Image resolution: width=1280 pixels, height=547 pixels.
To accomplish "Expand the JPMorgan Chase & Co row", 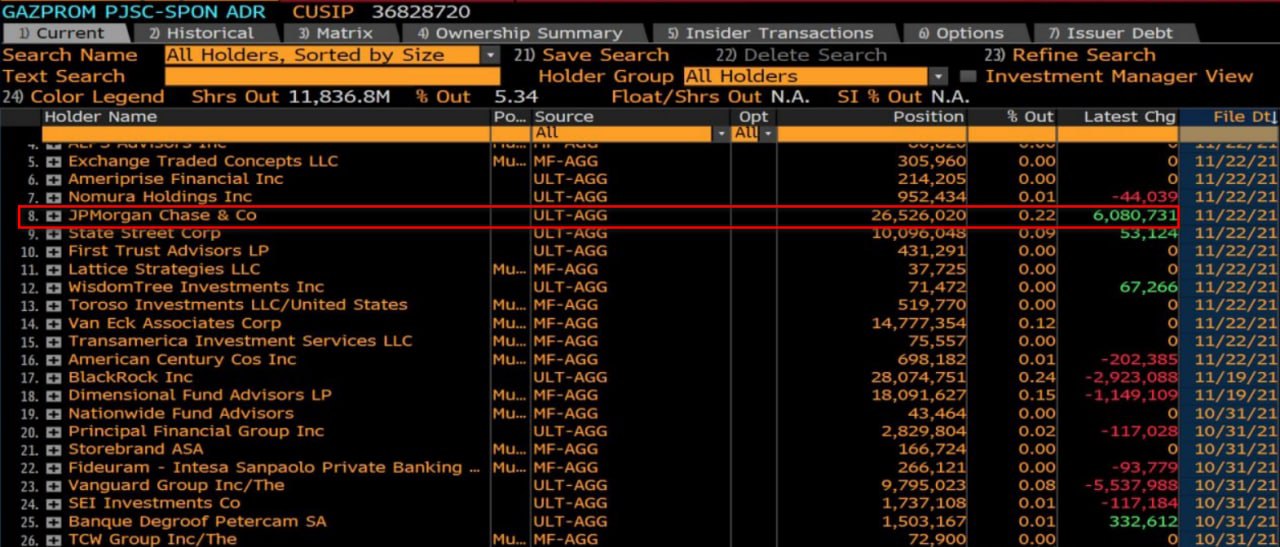I will point(54,215).
